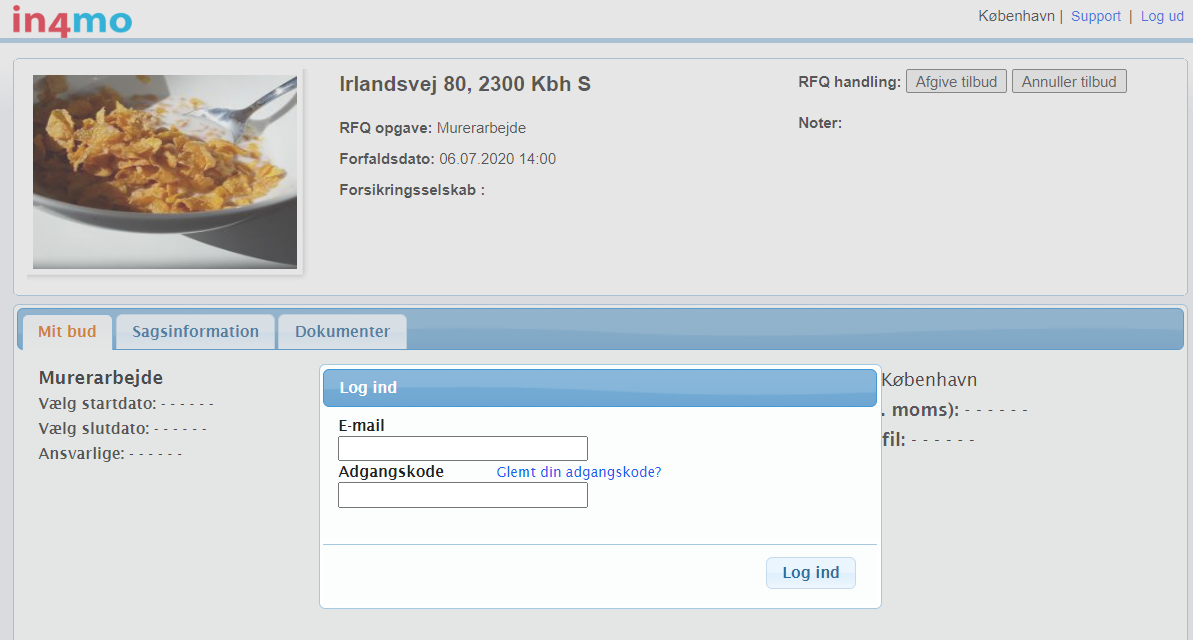Follow the Clemt din adgangskode link
The width and height of the screenshot is (1193, 640).
coord(579,472)
